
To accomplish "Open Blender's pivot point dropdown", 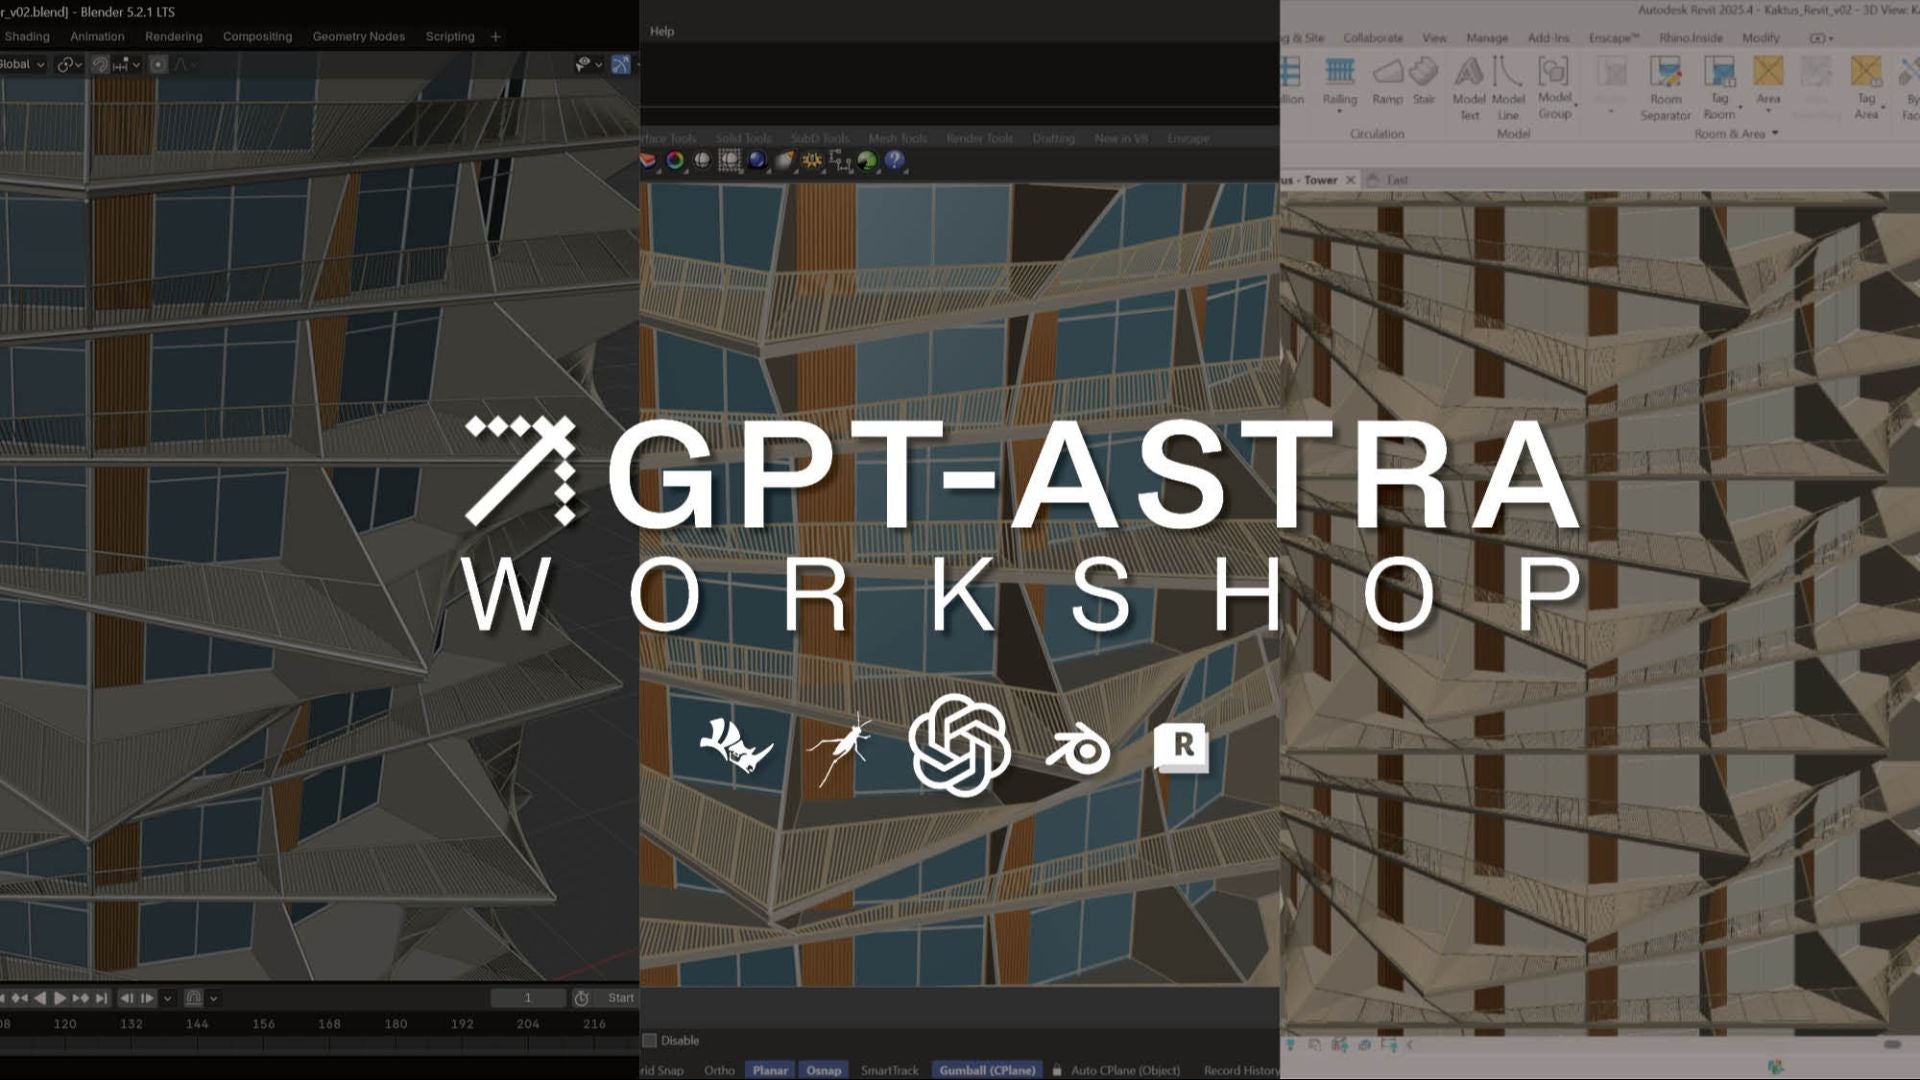I will 69,64.
